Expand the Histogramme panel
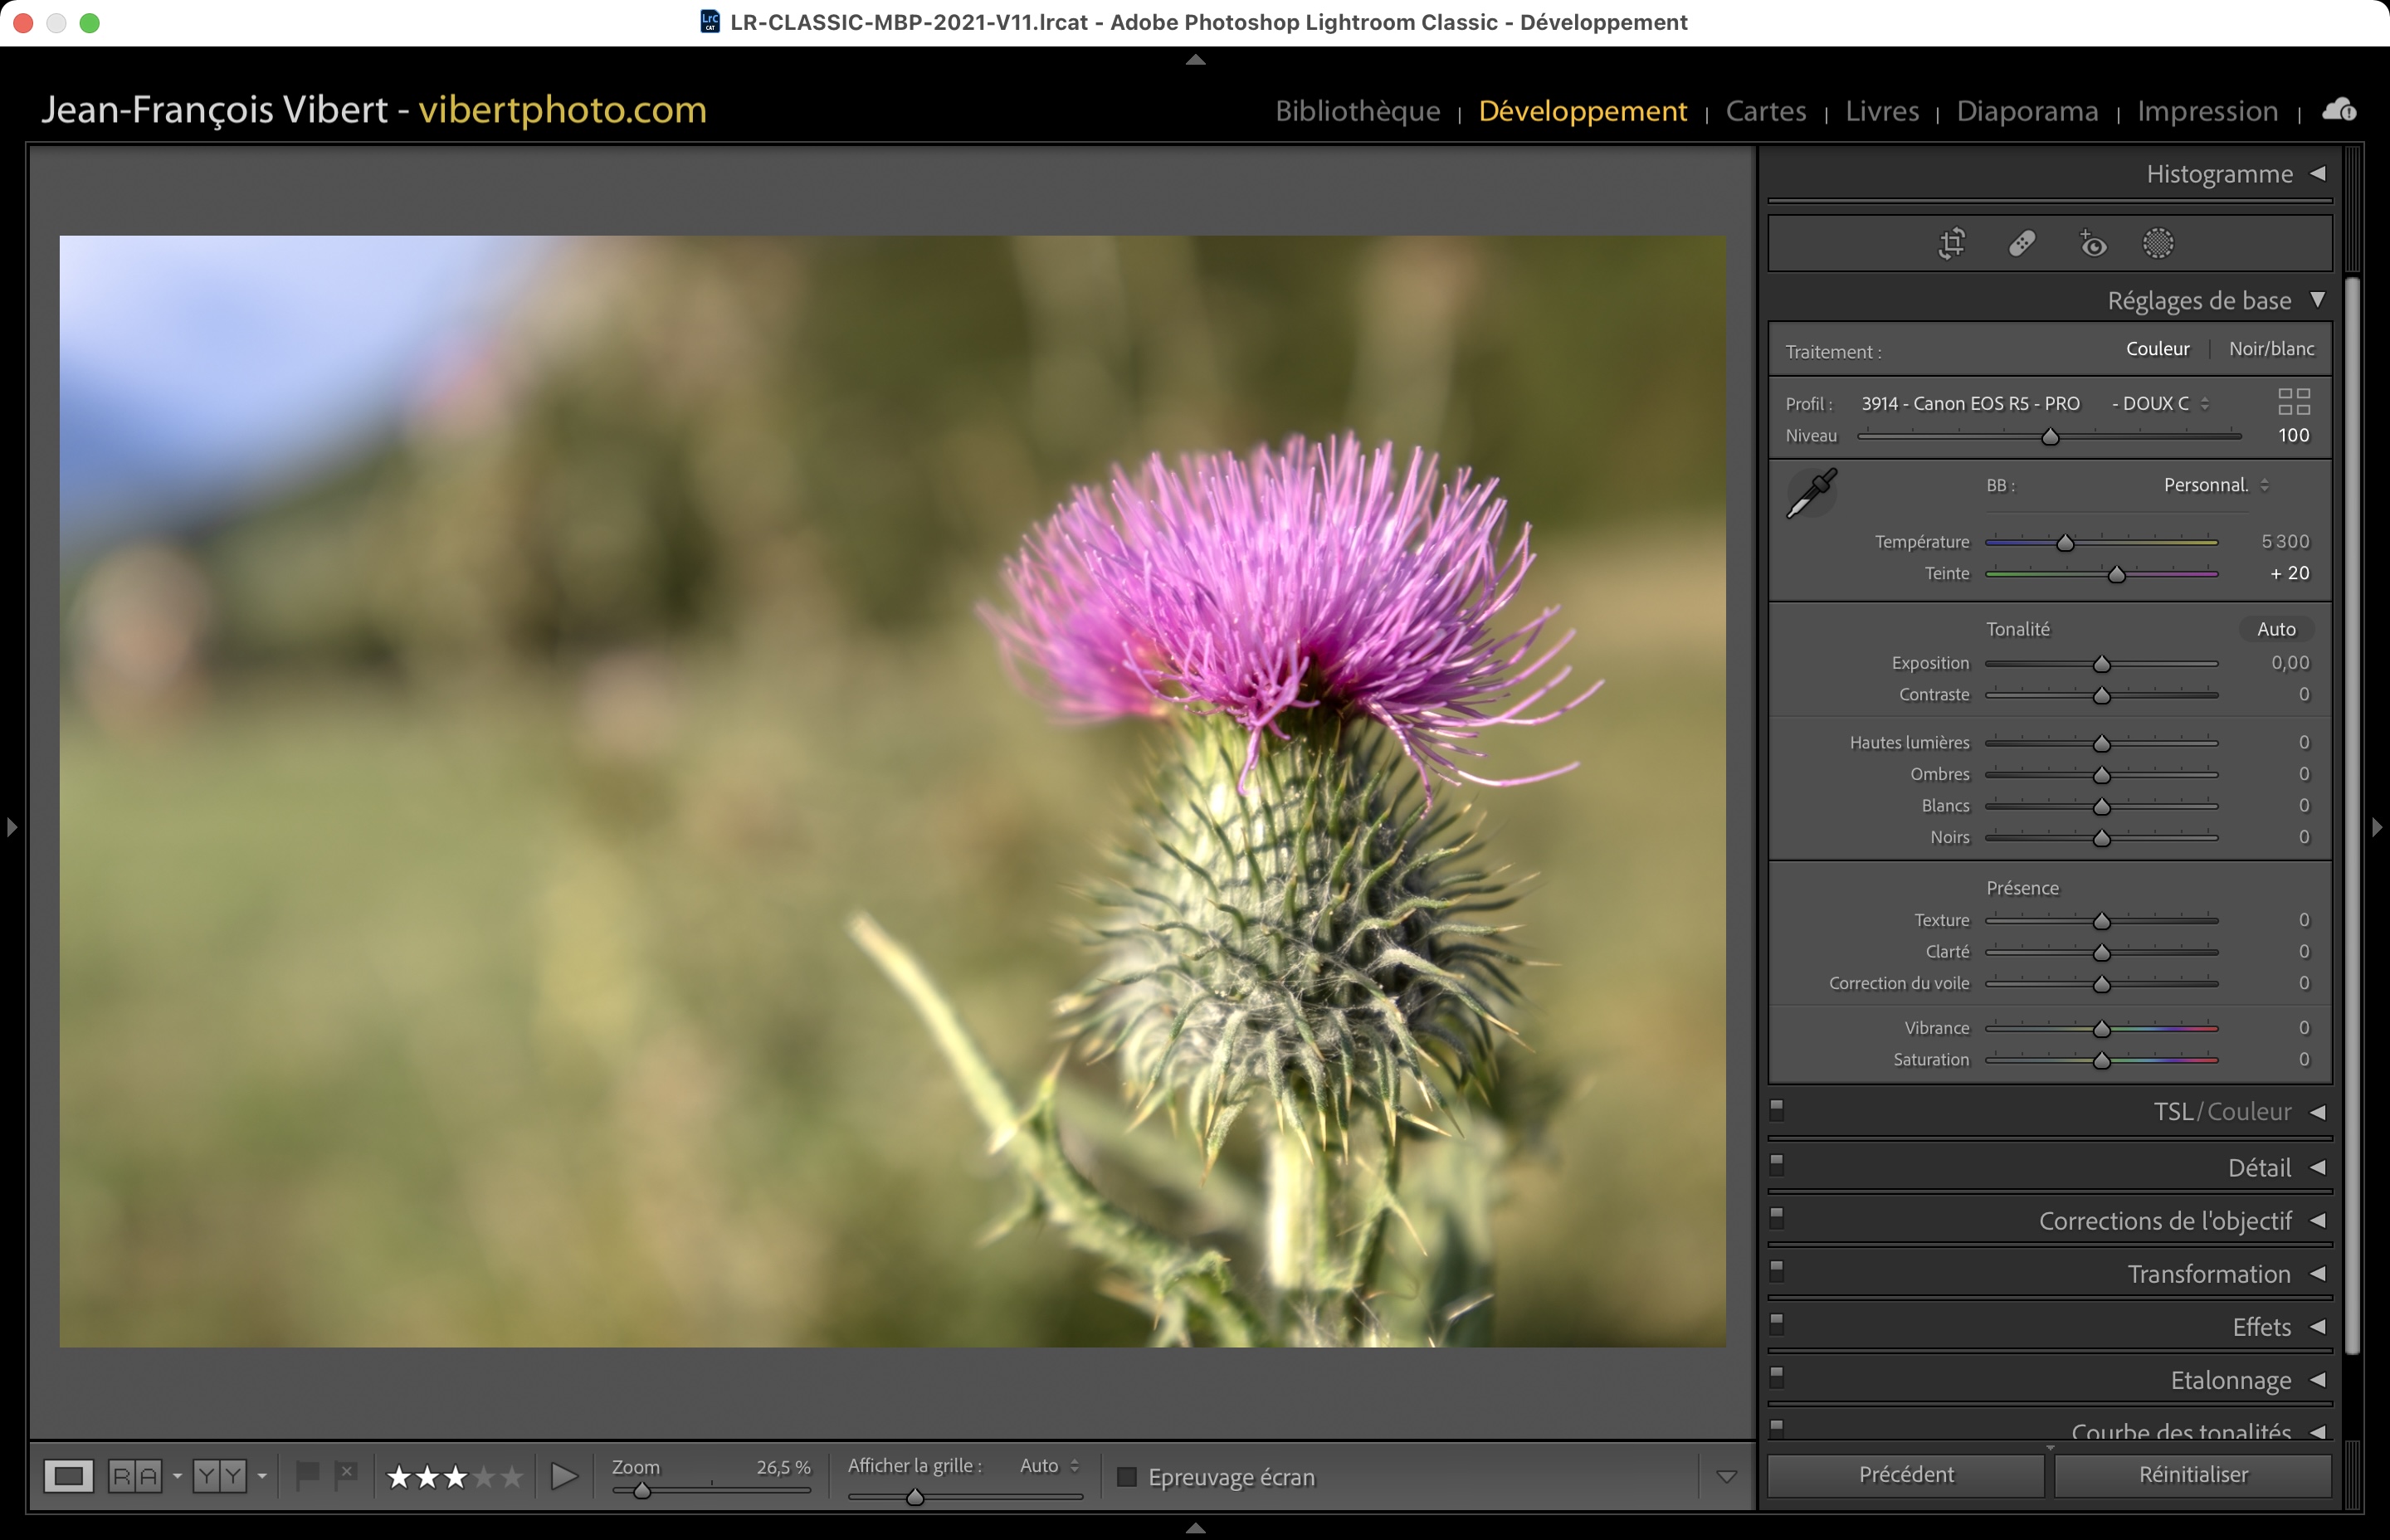Viewport: 2390px width, 1540px height. tap(2317, 174)
